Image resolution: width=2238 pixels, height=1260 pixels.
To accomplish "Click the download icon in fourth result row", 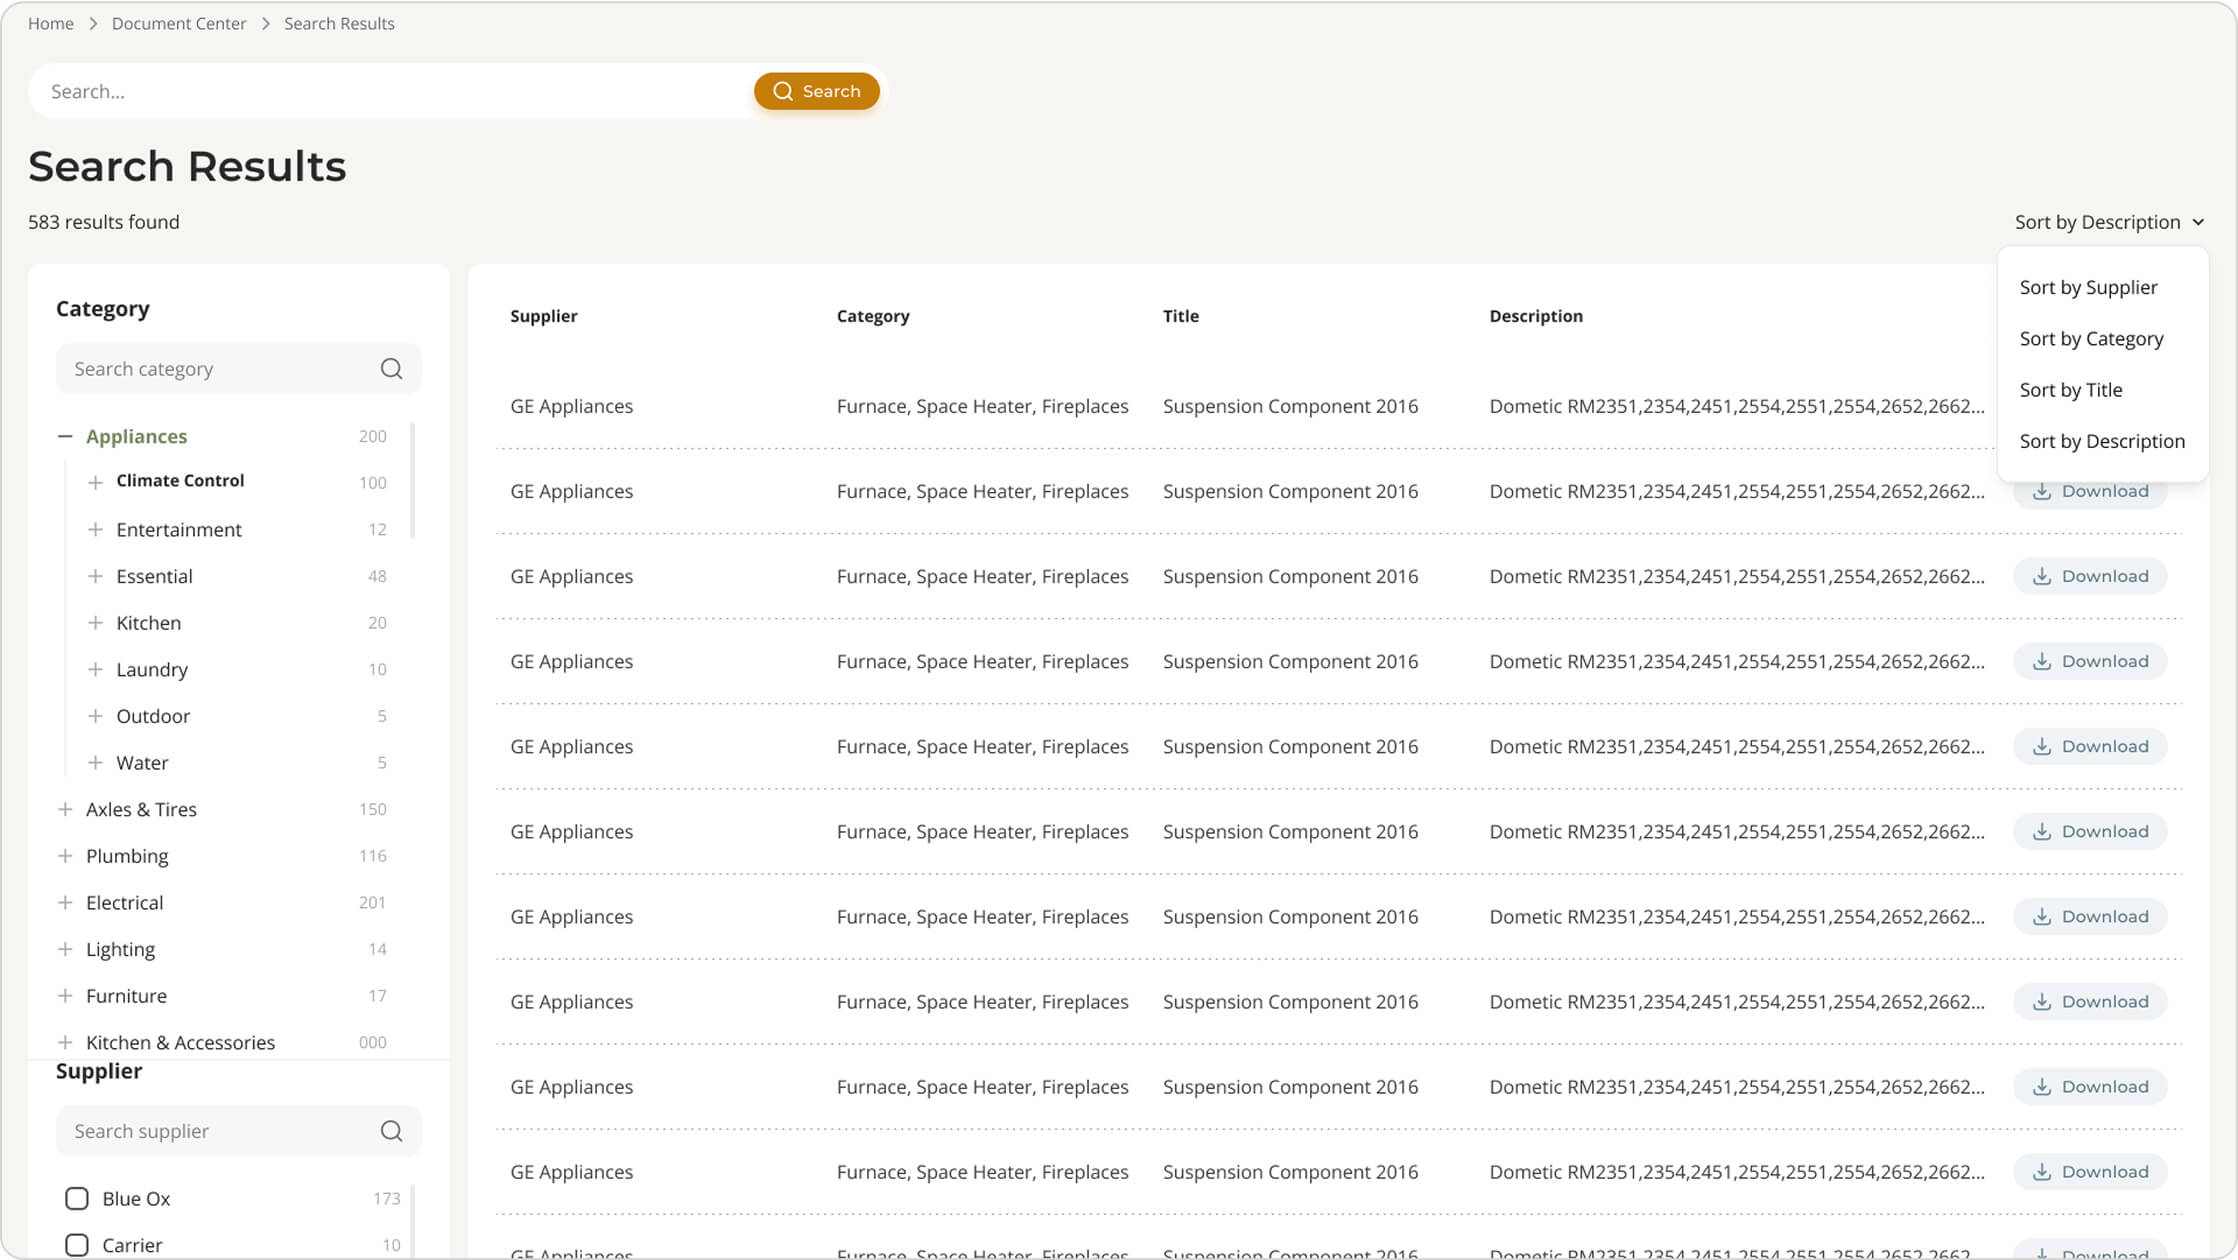I will click(2042, 661).
